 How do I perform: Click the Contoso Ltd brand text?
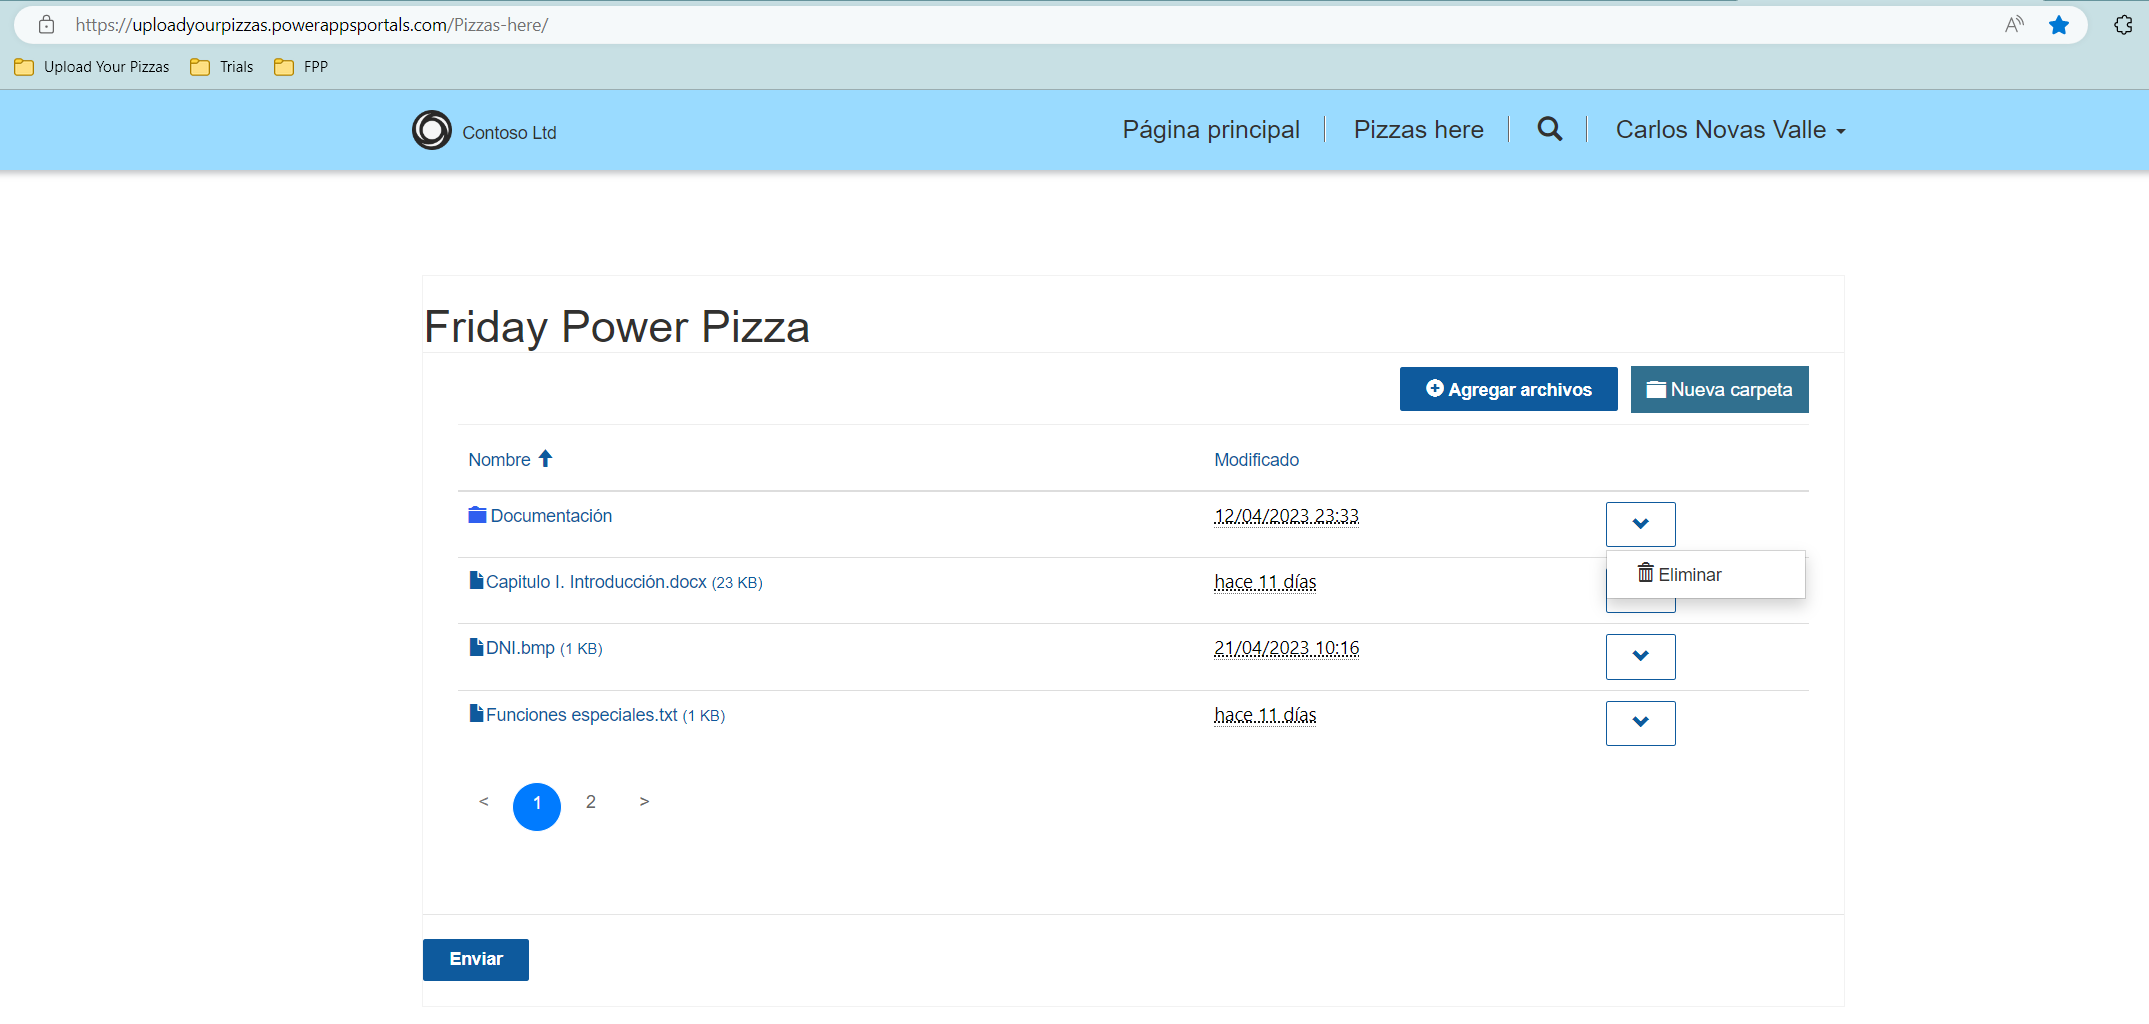coord(509,133)
